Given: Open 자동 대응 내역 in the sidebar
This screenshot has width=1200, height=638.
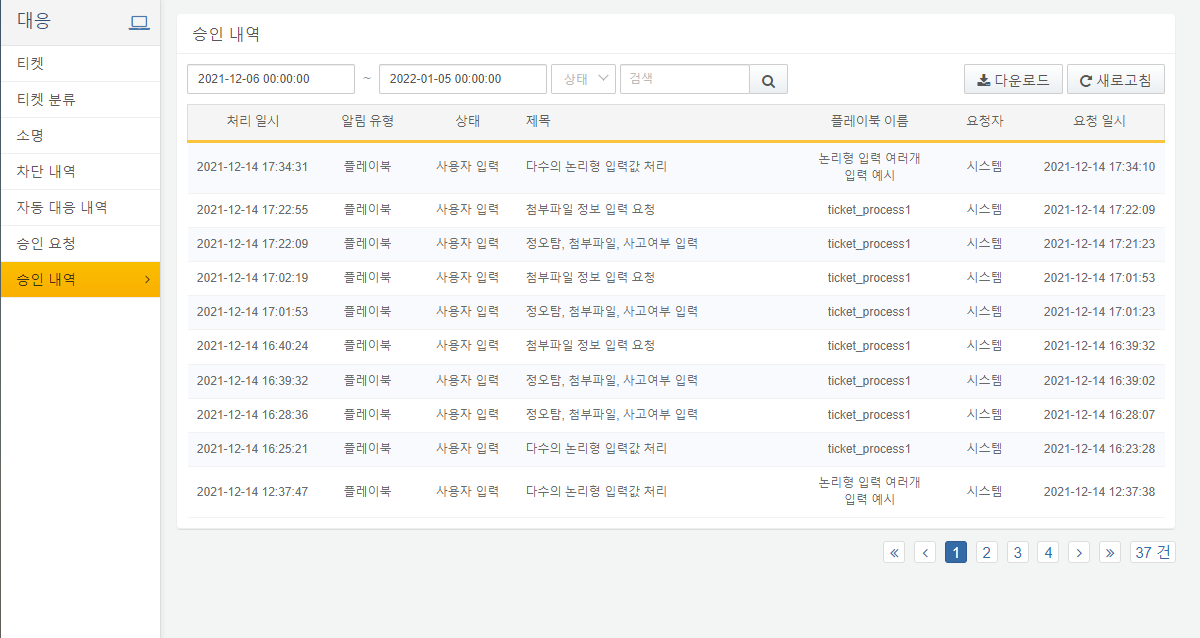Looking at the screenshot, I should pyautogui.click(x=80, y=208).
